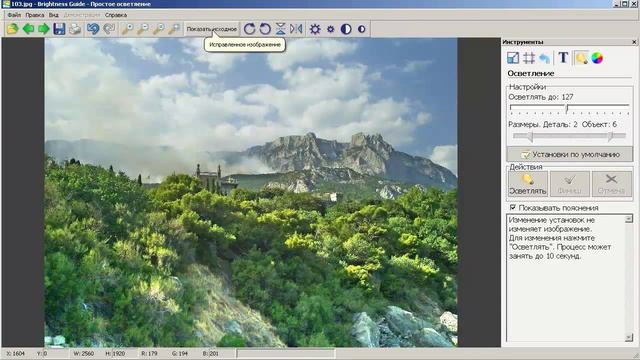Open the color wheel tool

click(597, 58)
